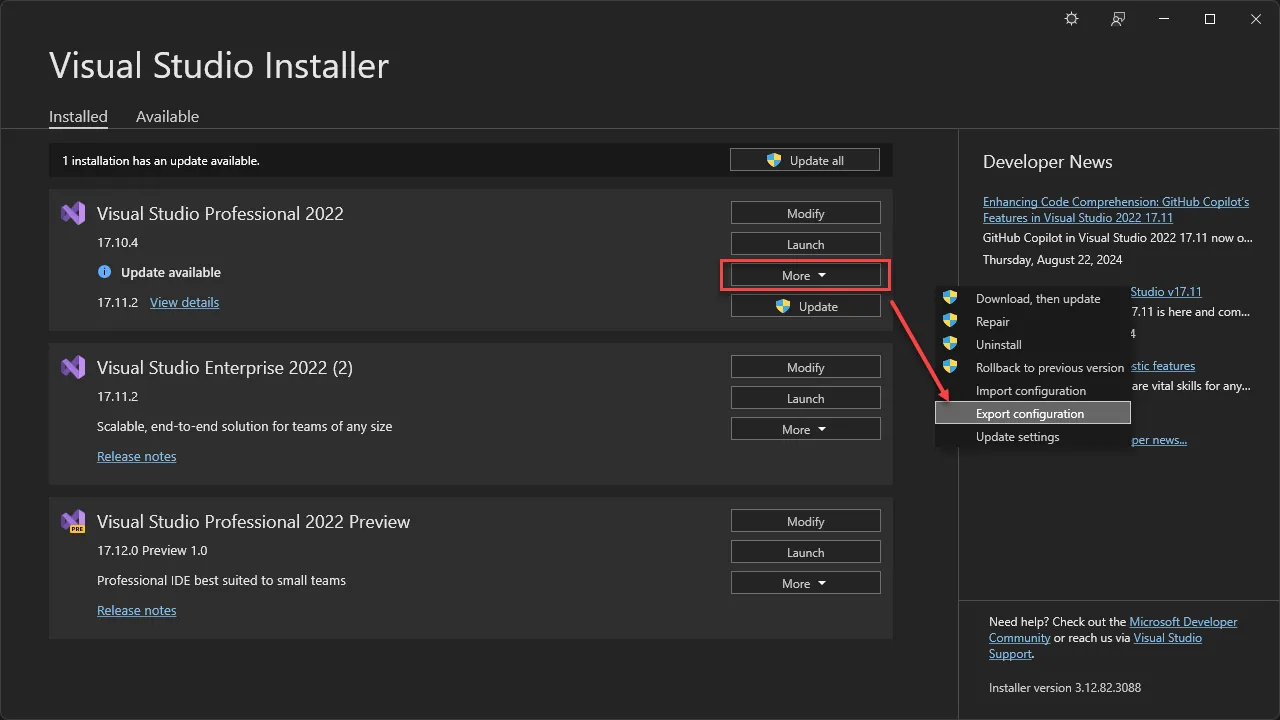This screenshot has height=720, width=1280.
Task: Open View details for the 17.11.2 update
Action: click(x=183, y=302)
